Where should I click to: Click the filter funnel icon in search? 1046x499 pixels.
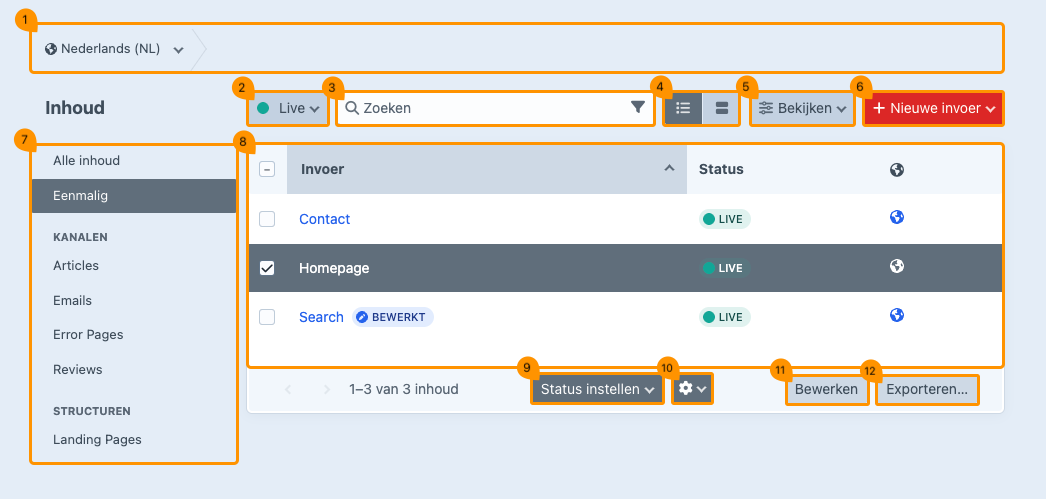pyautogui.click(x=638, y=108)
